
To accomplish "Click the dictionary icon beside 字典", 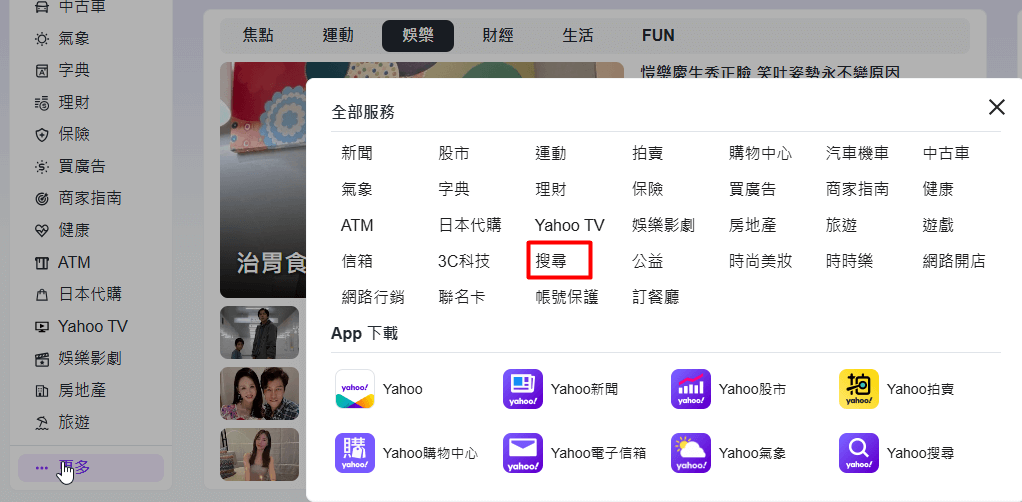I will [x=42, y=71].
